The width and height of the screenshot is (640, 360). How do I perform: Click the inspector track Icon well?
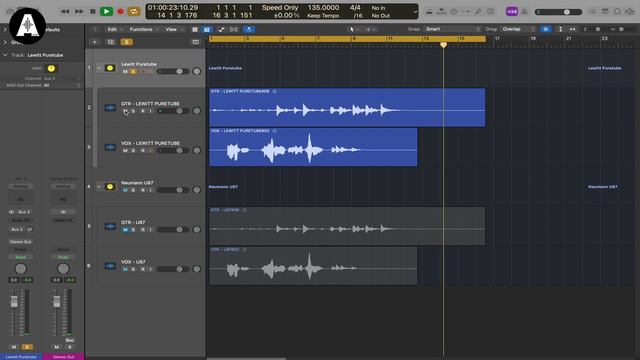point(51,68)
